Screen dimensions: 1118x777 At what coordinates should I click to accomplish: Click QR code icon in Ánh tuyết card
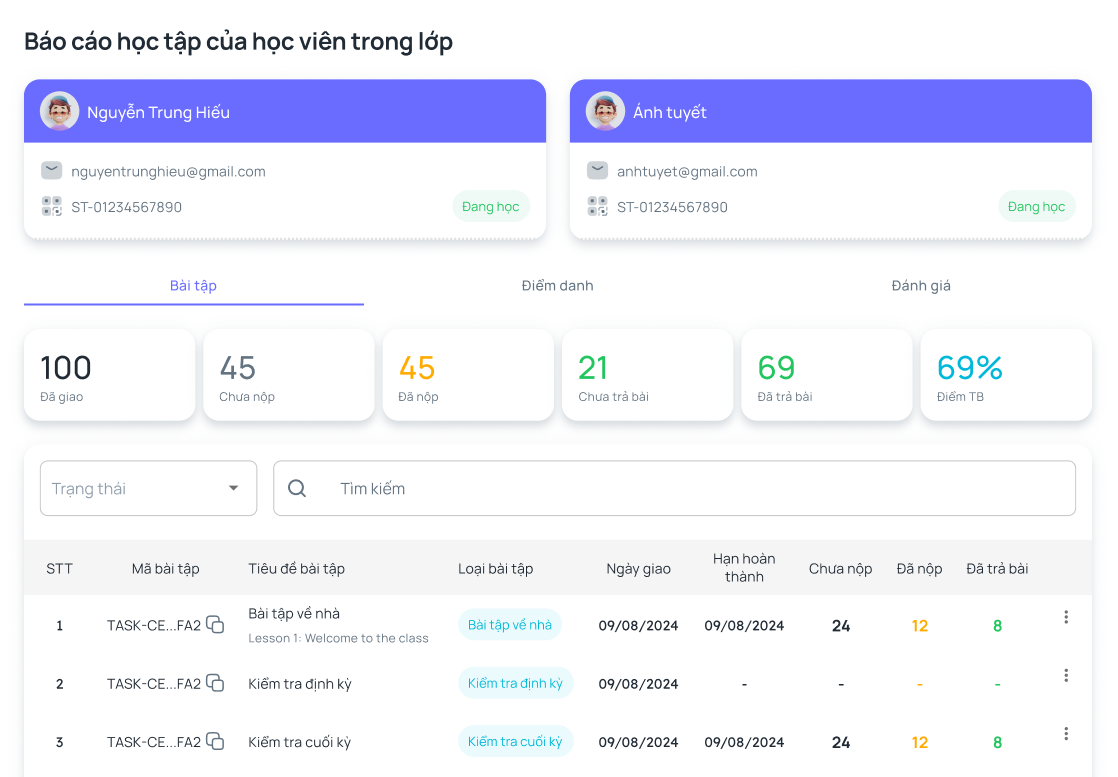coord(597,207)
